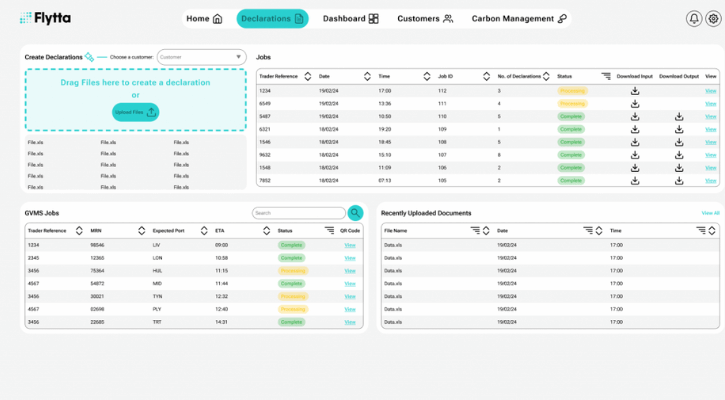Viewport: 725px width, 400px height.
Task: Sort Jobs table by Trader Reference
Action: pos(307,76)
